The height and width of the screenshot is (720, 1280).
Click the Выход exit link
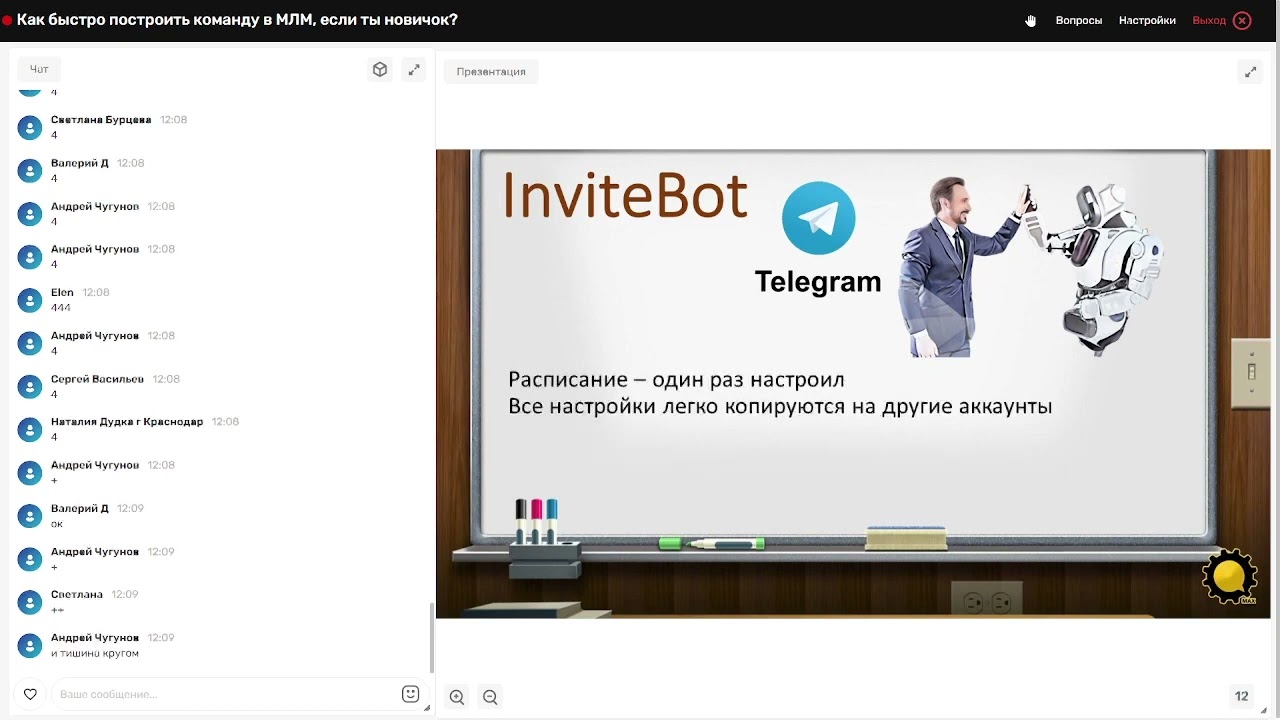point(1209,20)
